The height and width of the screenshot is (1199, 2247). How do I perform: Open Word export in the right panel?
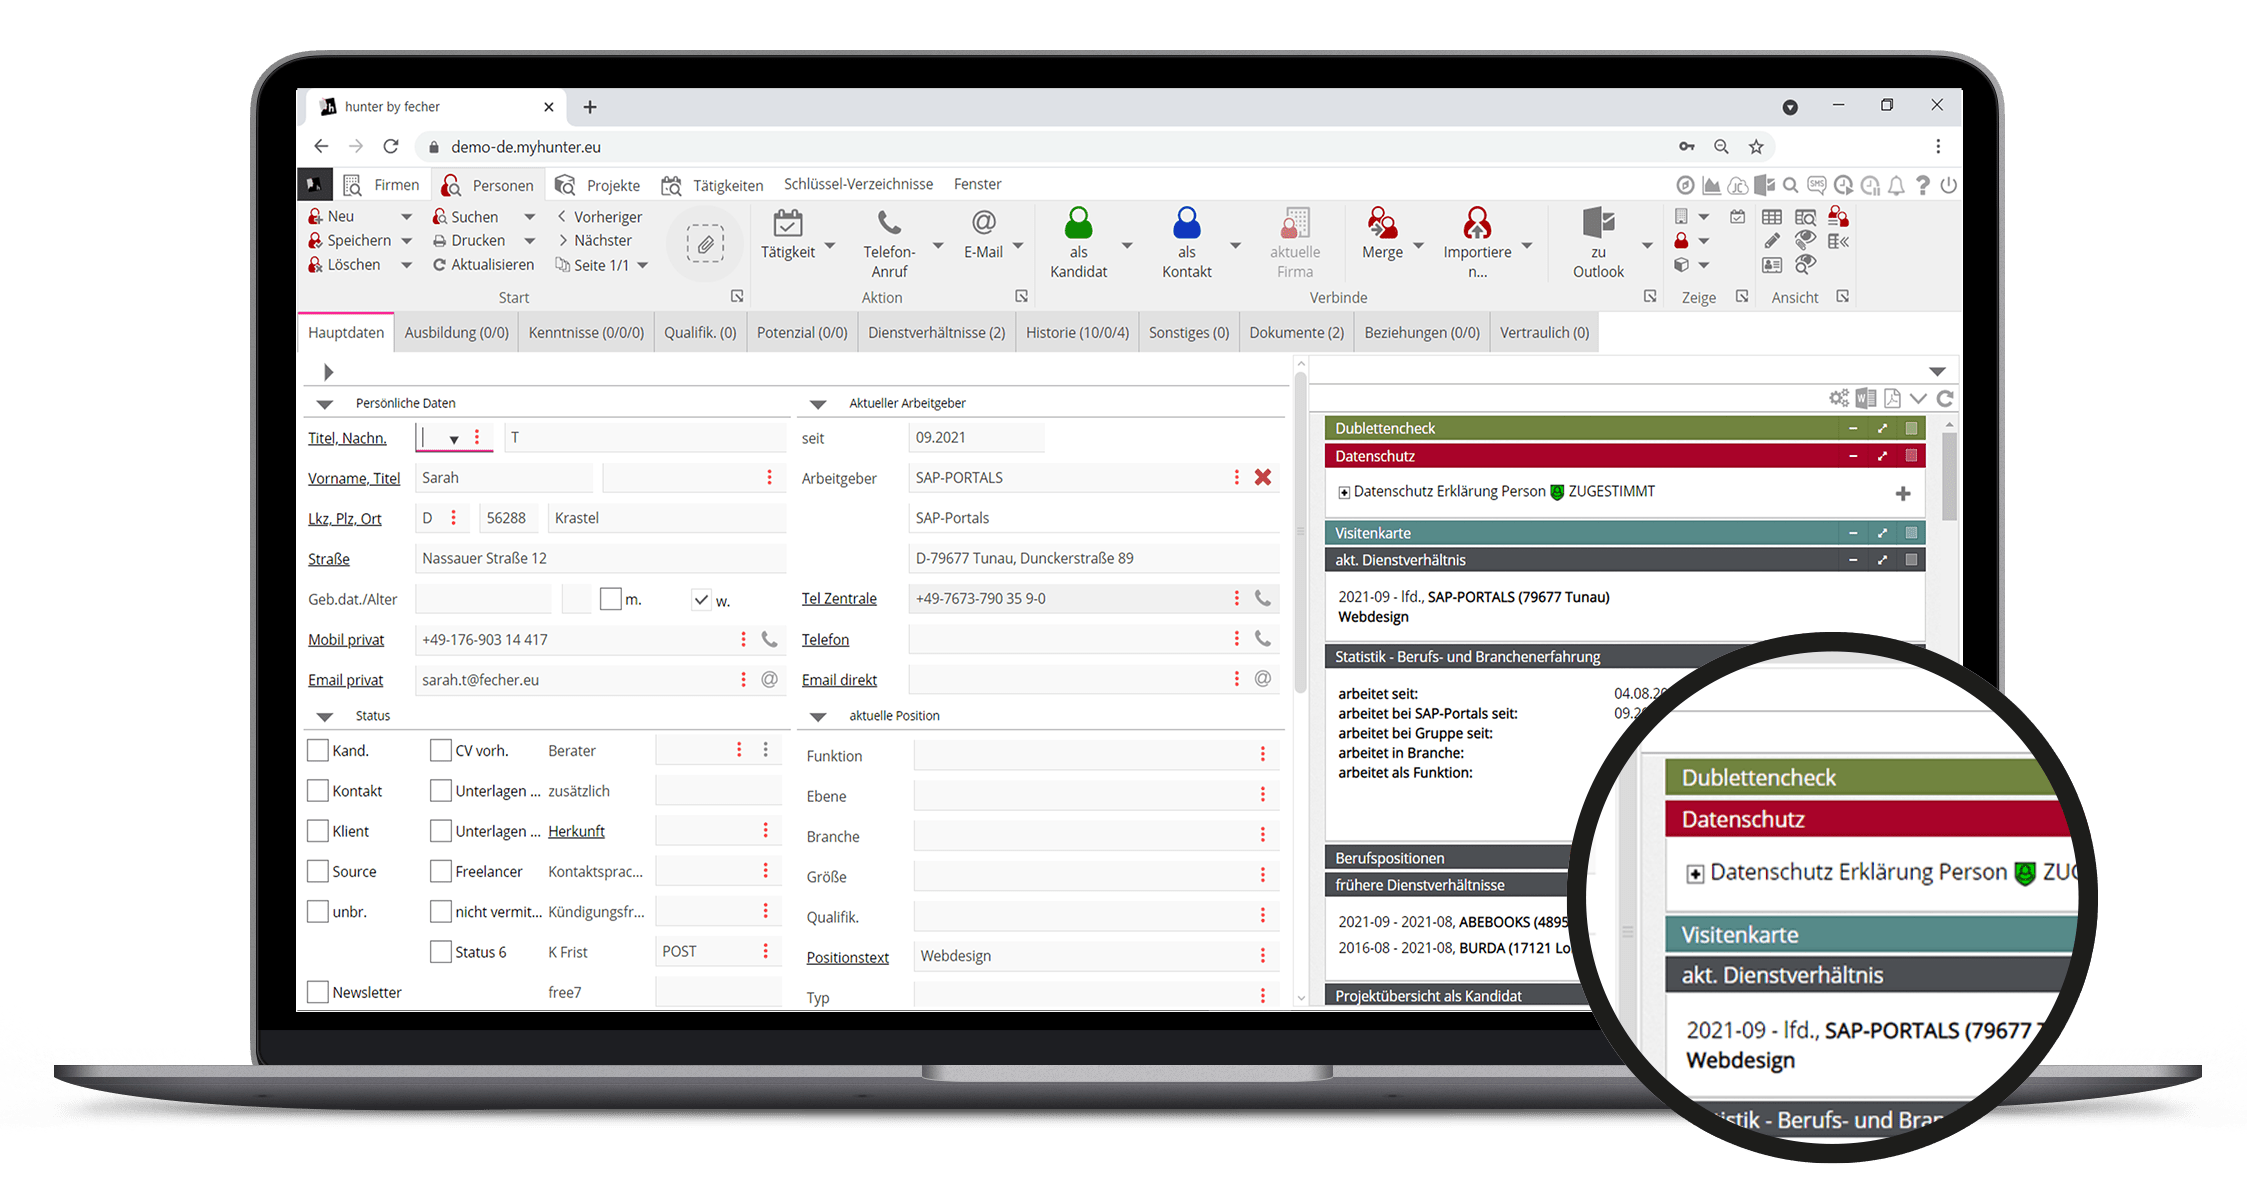[x=1864, y=398]
